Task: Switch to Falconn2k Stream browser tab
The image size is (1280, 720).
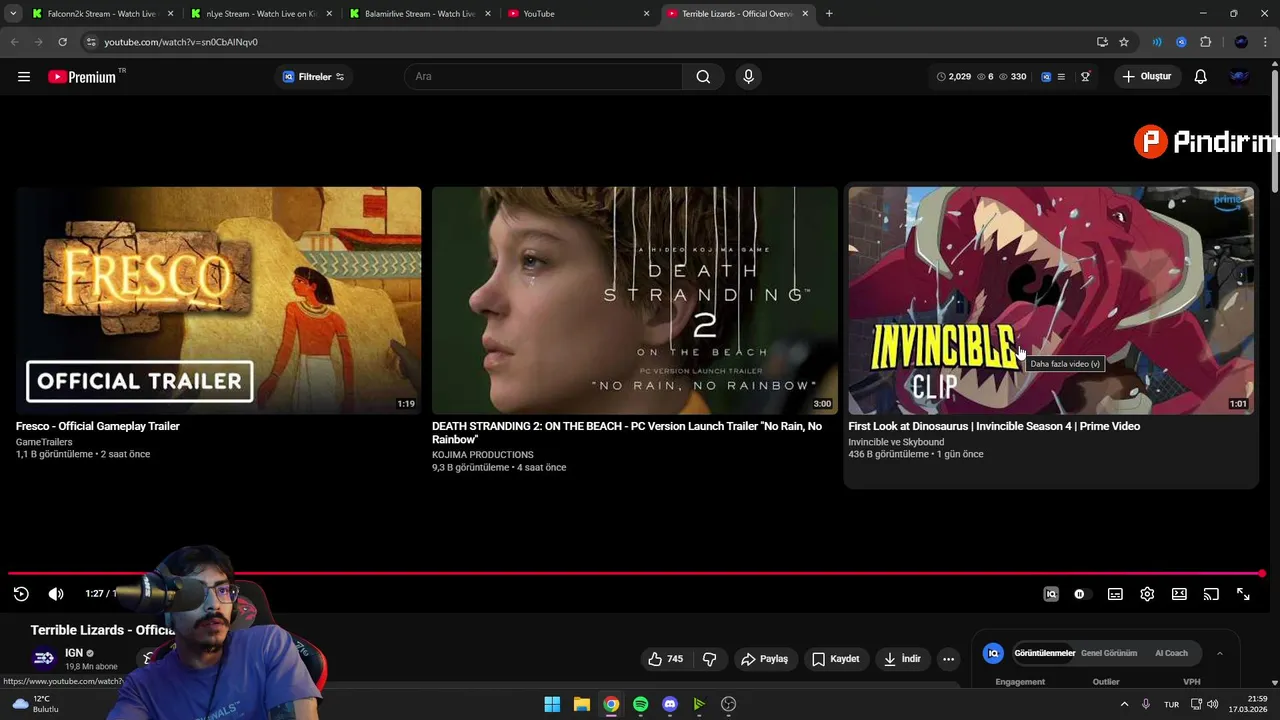Action: [x=101, y=14]
